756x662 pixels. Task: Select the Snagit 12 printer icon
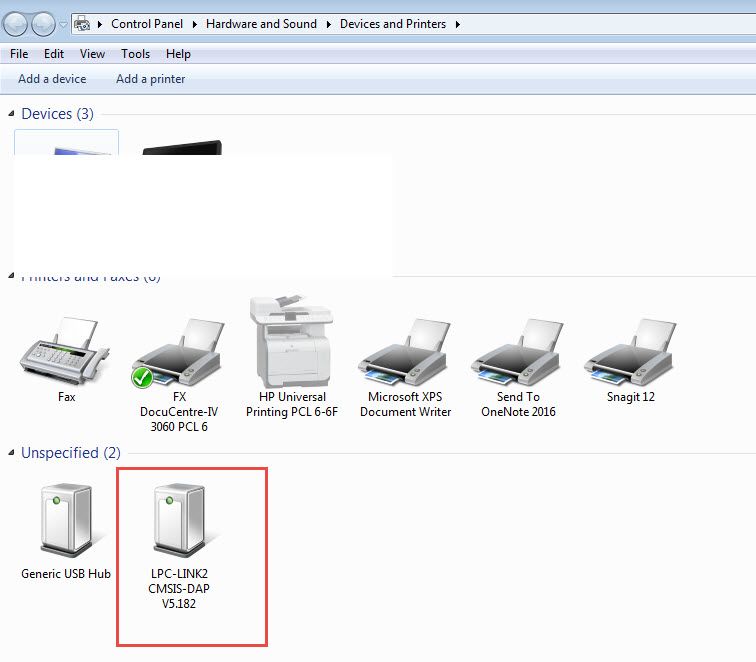tap(630, 352)
